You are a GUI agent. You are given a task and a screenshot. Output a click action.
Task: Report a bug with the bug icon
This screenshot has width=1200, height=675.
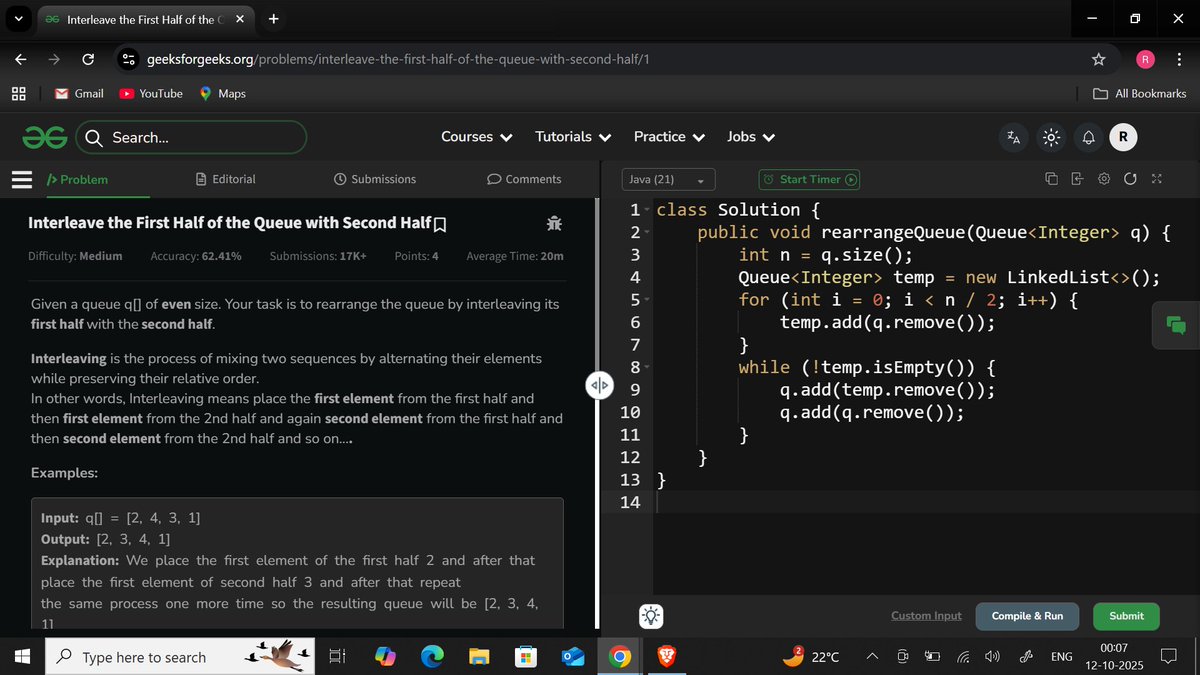point(554,223)
